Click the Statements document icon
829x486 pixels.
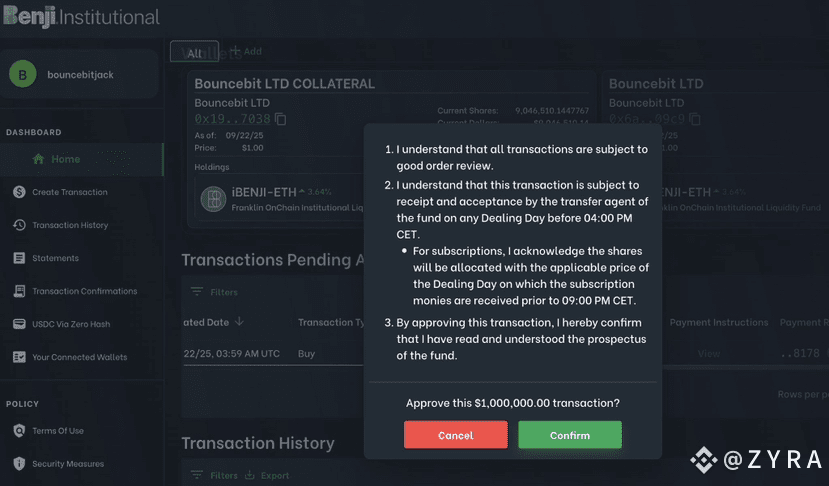point(19,258)
